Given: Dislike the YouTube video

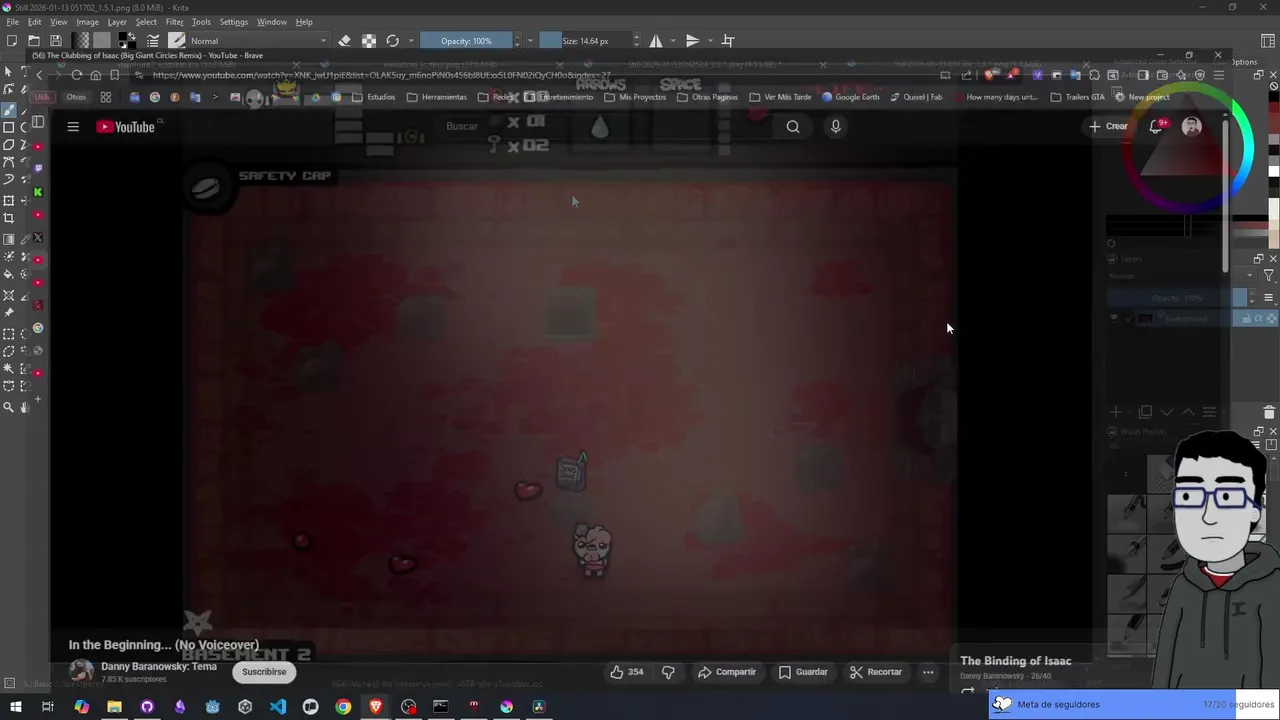Looking at the screenshot, I should pyautogui.click(x=668, y=672).
